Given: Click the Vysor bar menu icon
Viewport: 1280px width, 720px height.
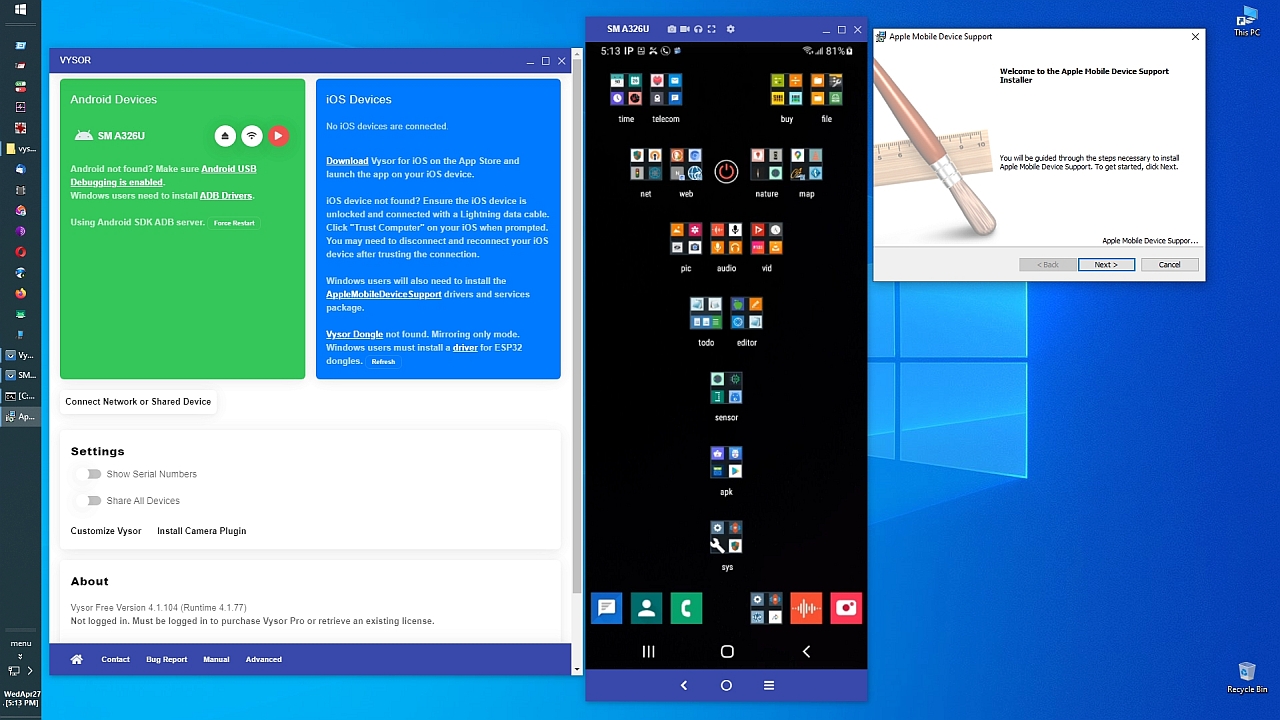Looking at the screenshot, I should (x=769, y=686).
